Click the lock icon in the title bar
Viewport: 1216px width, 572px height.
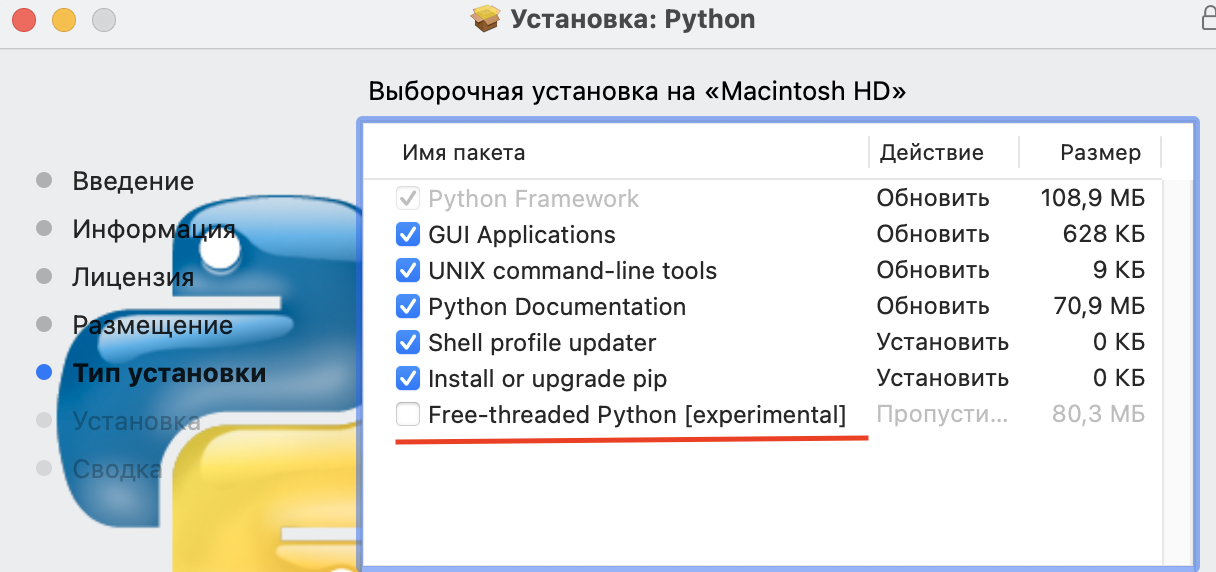tap(1207, 18)
